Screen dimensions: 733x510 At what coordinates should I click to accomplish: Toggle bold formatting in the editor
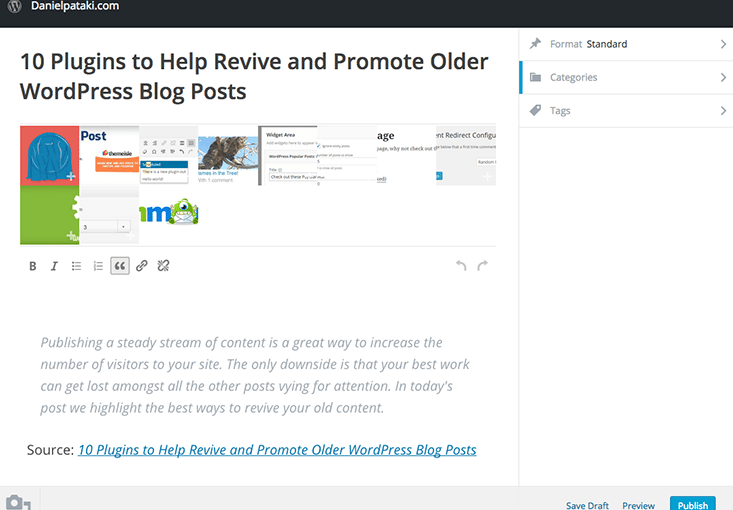coord(33,266)
